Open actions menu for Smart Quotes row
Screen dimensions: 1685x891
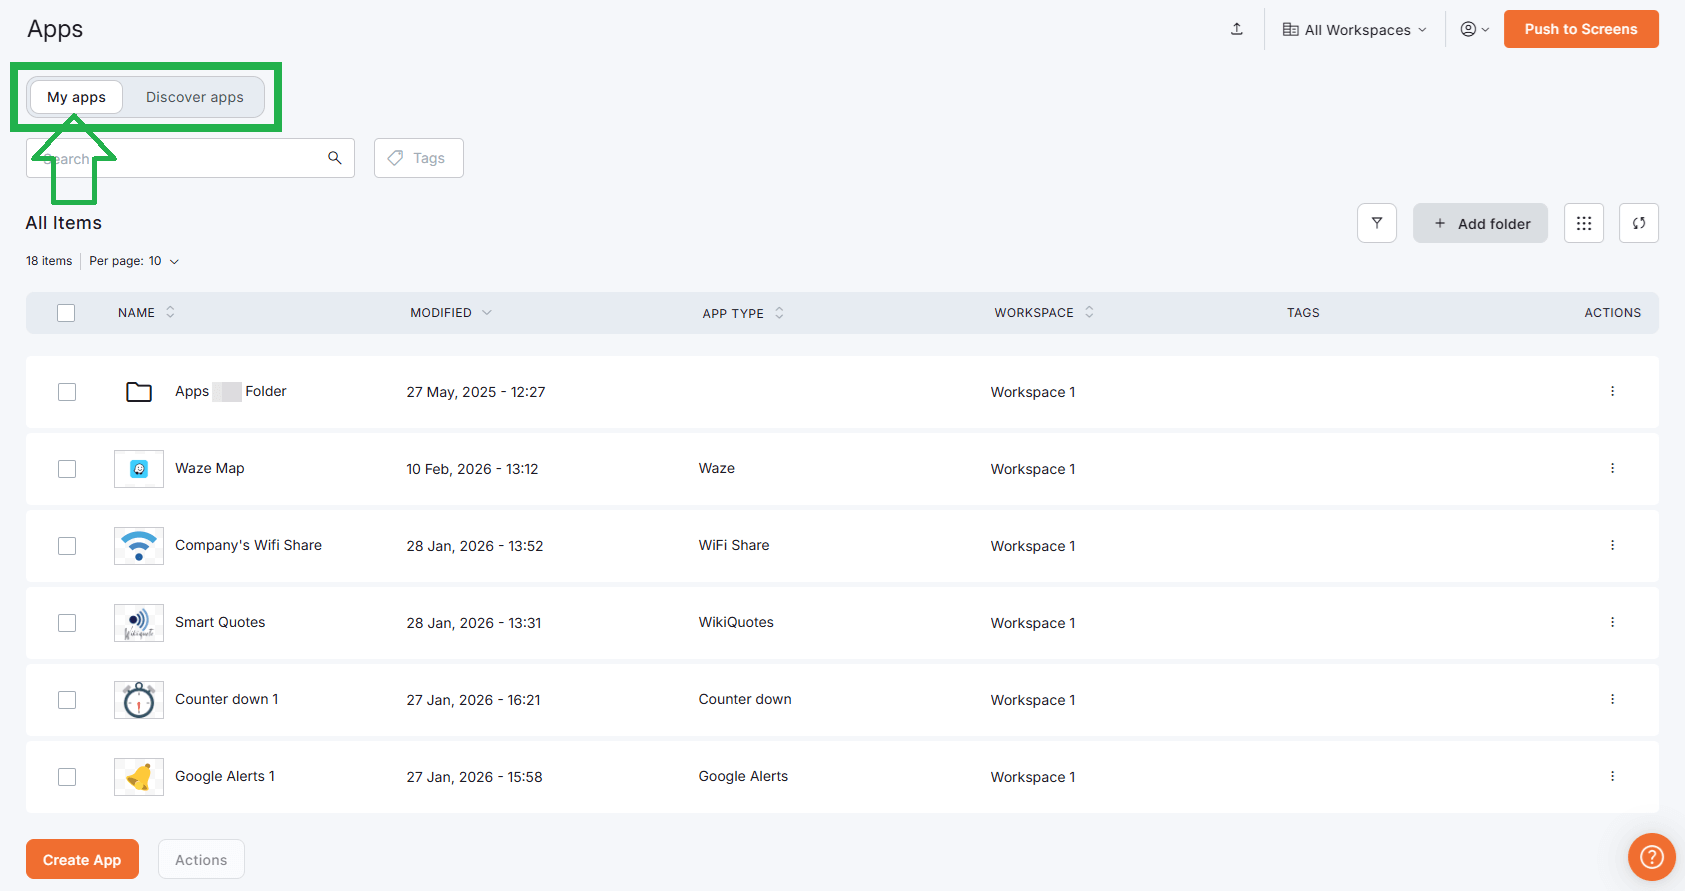1612,622
